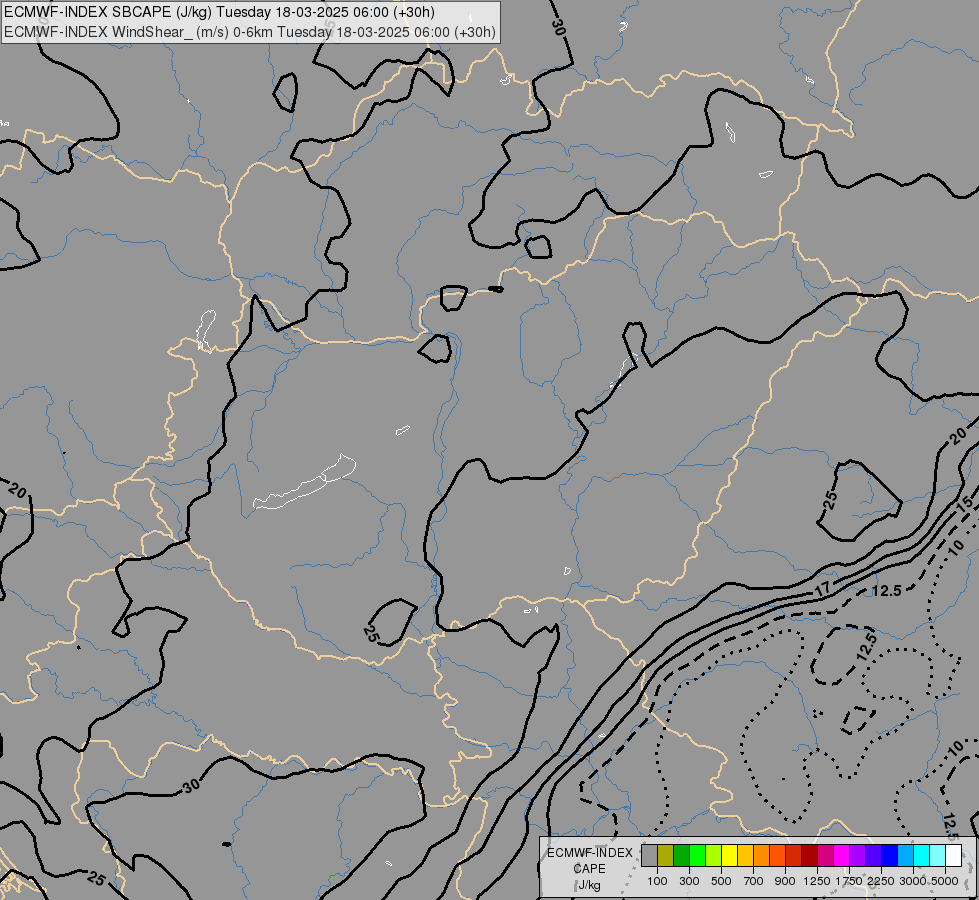Click the contour label 17
Screen dimensions: 979x900
(823, 588)
